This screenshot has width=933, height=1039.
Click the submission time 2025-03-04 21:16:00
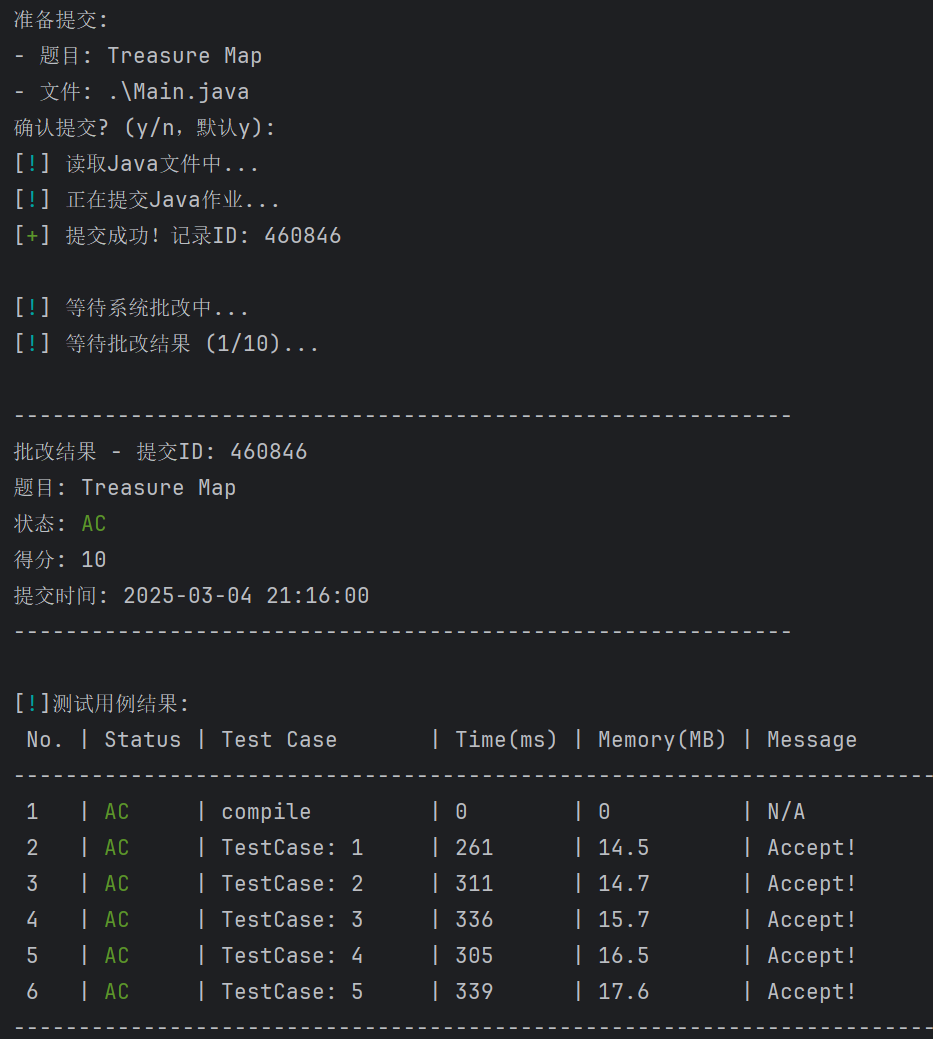[246, 596]
